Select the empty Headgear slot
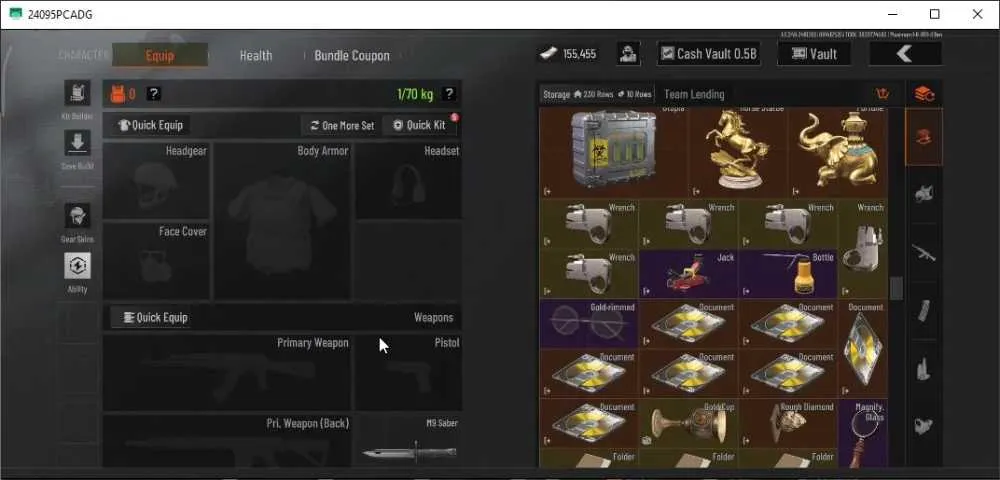The image size is (1000, 480). point(156,181)
